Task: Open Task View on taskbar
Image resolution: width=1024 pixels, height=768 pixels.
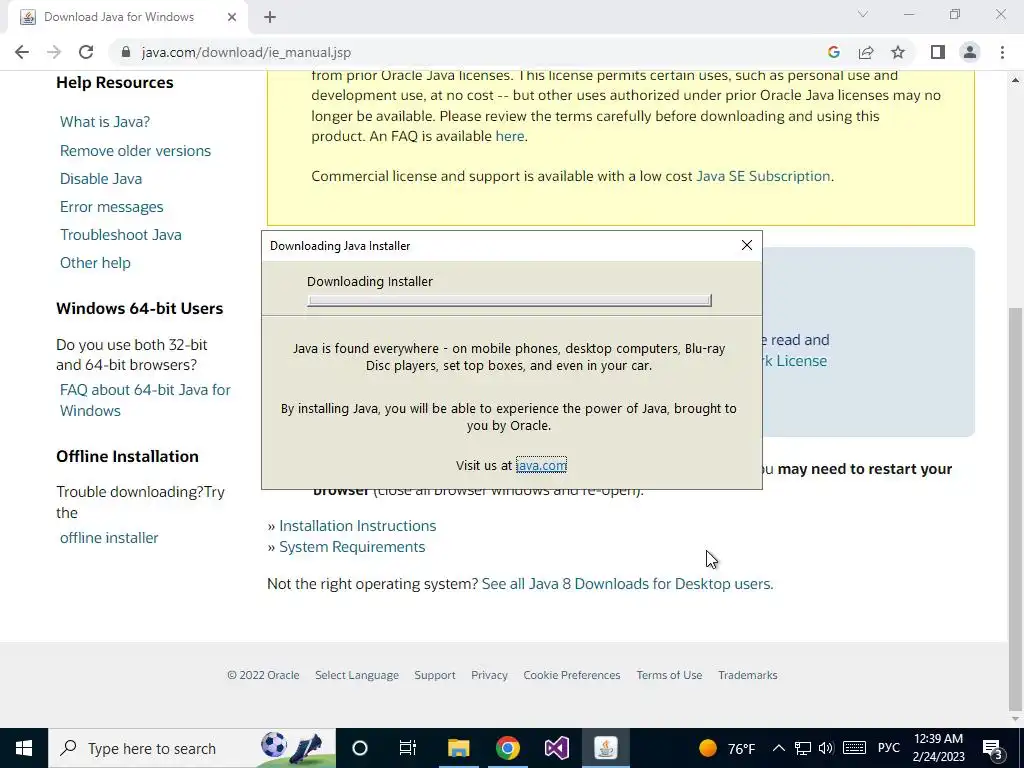Action: (x=408, y=748)
